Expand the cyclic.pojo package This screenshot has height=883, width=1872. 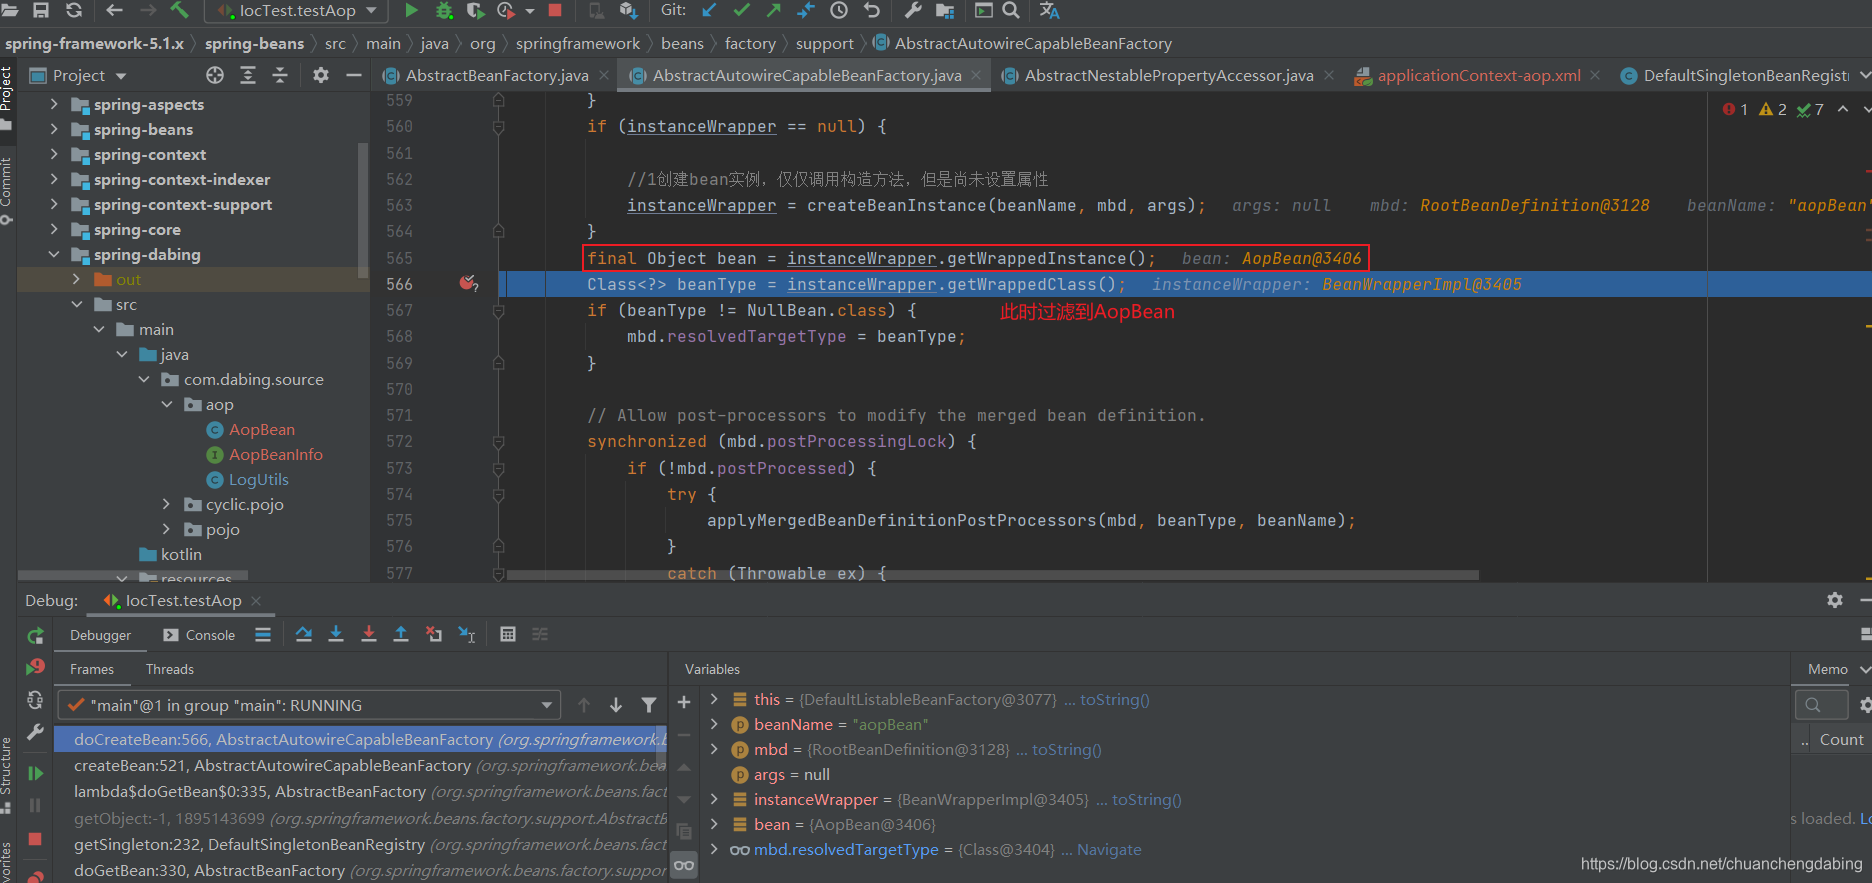pos(166,504)
